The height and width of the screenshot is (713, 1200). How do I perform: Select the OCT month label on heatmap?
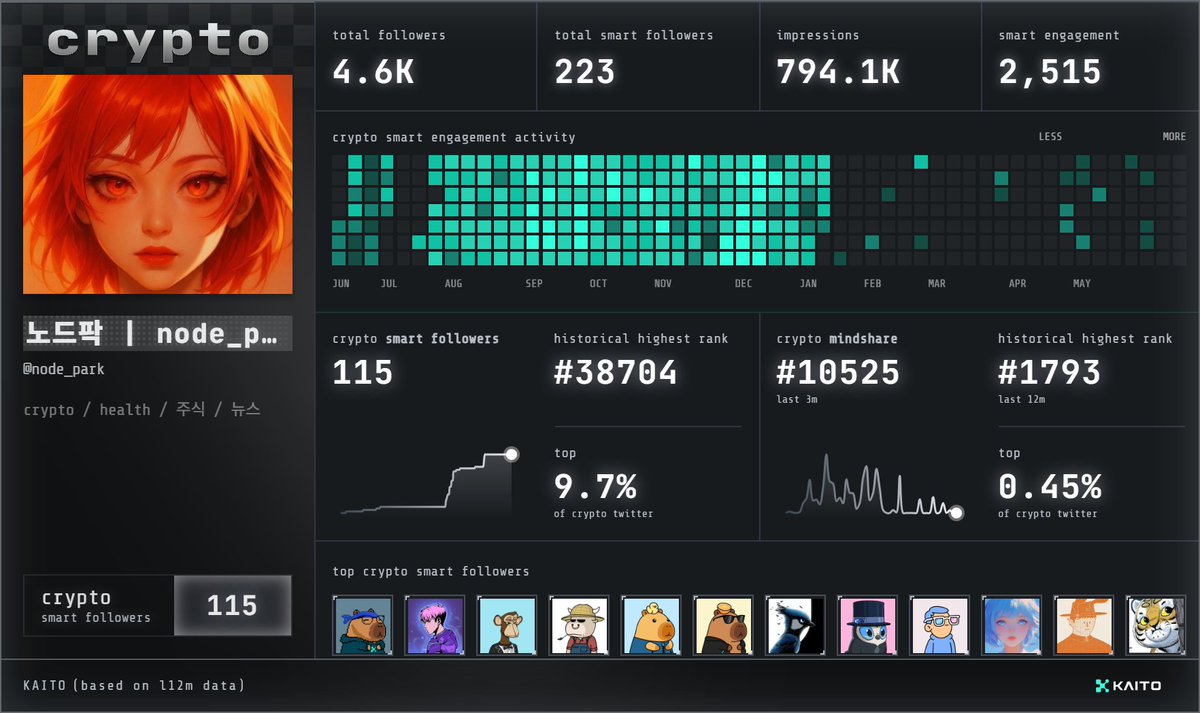(x=598, y=284)
